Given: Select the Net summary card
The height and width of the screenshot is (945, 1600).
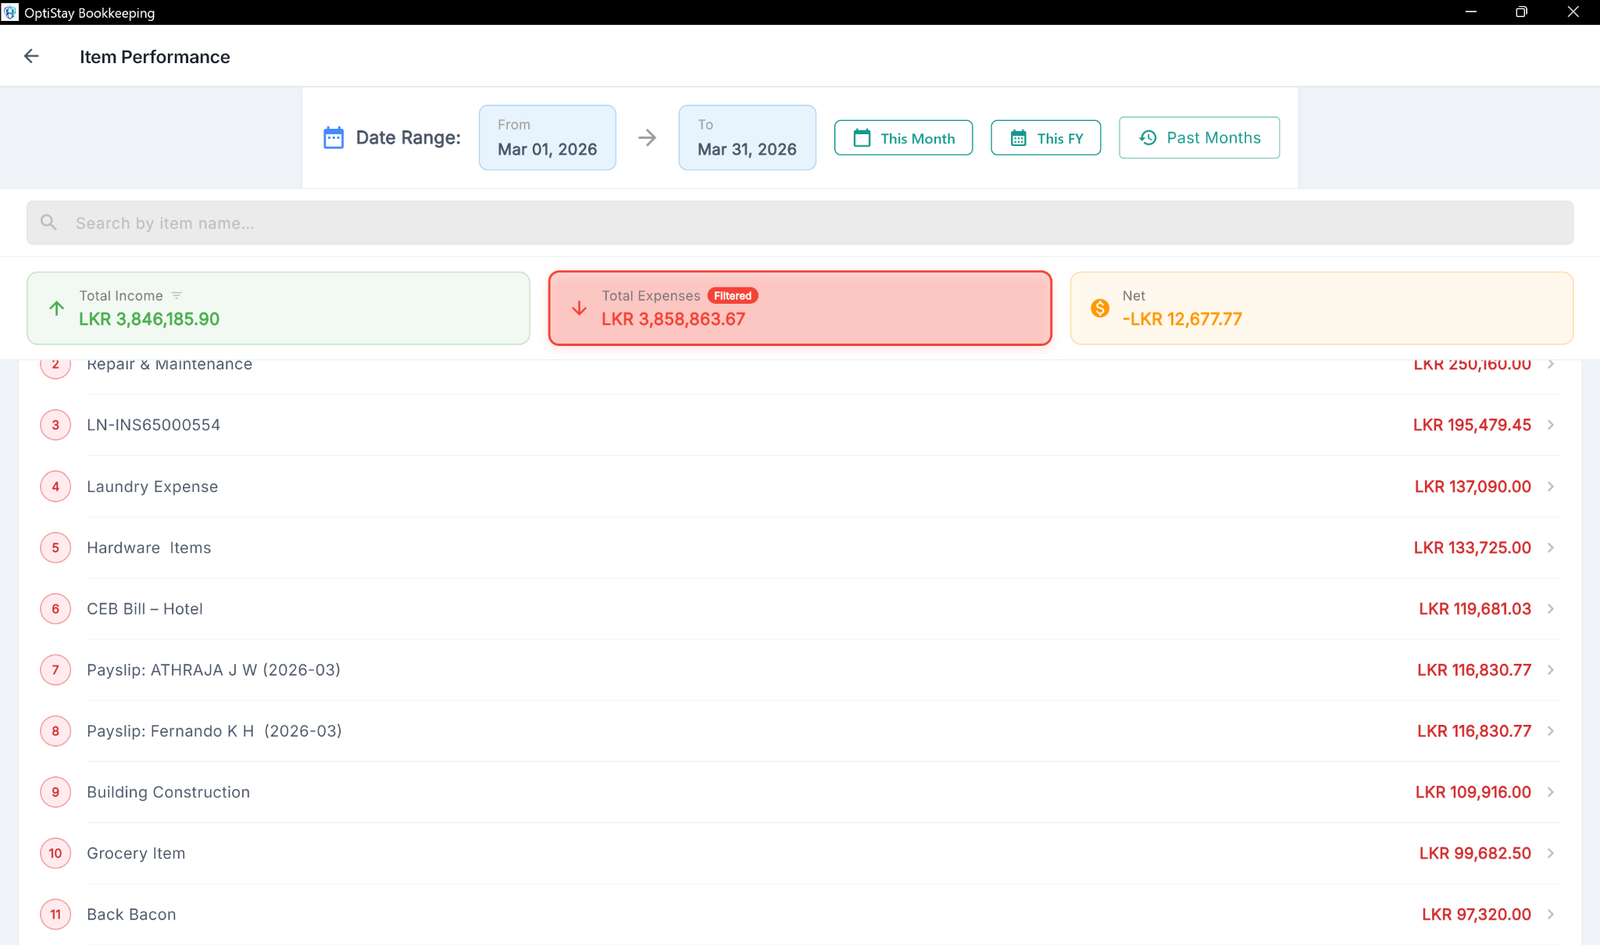Looking at the screenshot, I should coord(1321,308).
